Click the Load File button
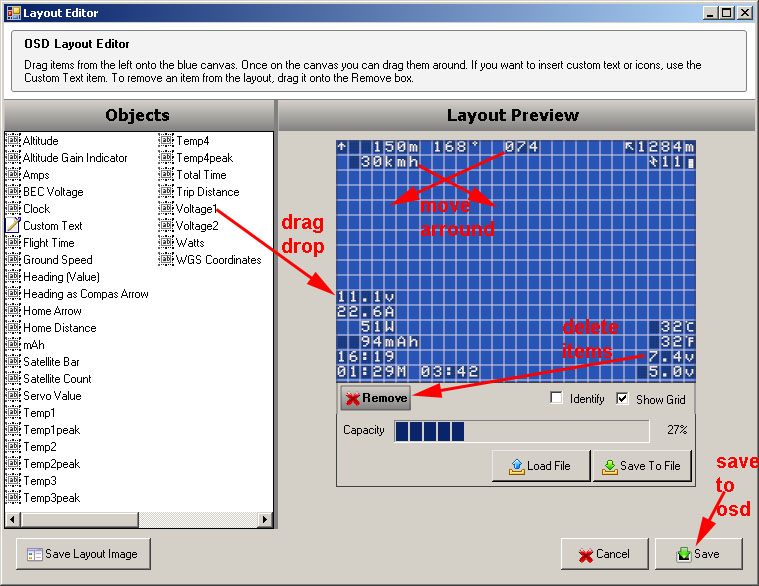Viewport: 759px width, 586px height. click(541, 466)
